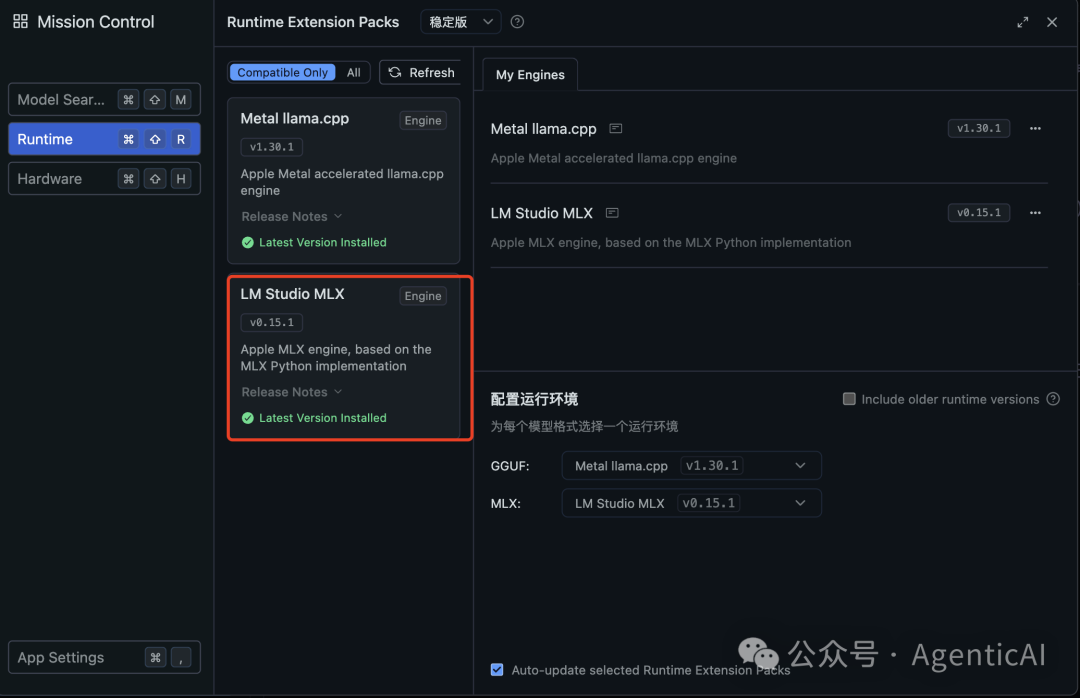Open the GGUF runtime dropdown
The width and height of the screenshot is (1080, 698).
[692, 466]
